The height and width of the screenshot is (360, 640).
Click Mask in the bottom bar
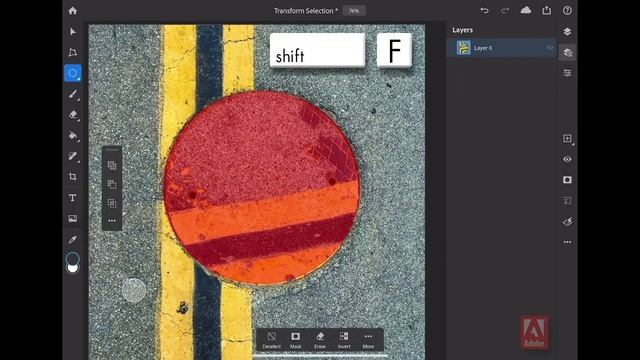click(296, 340)
